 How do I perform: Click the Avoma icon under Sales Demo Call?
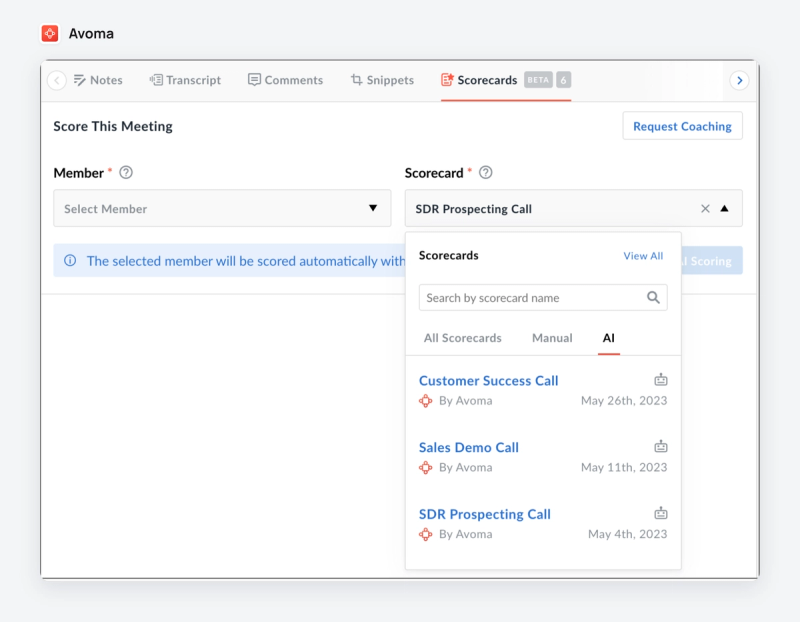[x=426, y=467]
